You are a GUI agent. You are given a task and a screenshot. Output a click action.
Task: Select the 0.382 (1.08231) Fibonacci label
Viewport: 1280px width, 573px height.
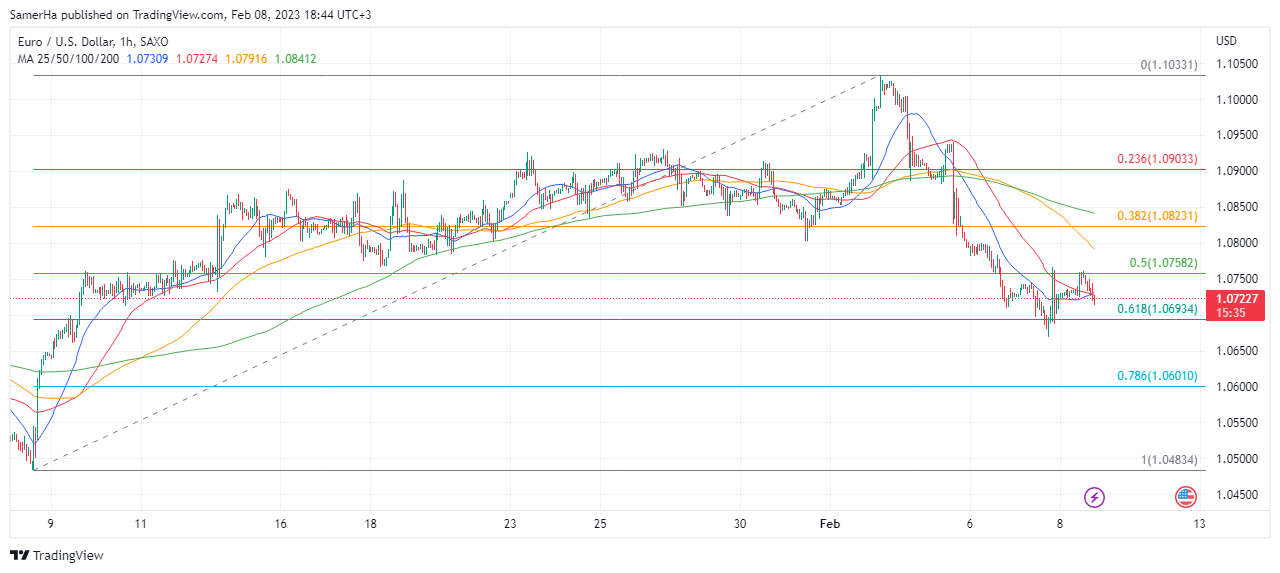click(1157, 215)
